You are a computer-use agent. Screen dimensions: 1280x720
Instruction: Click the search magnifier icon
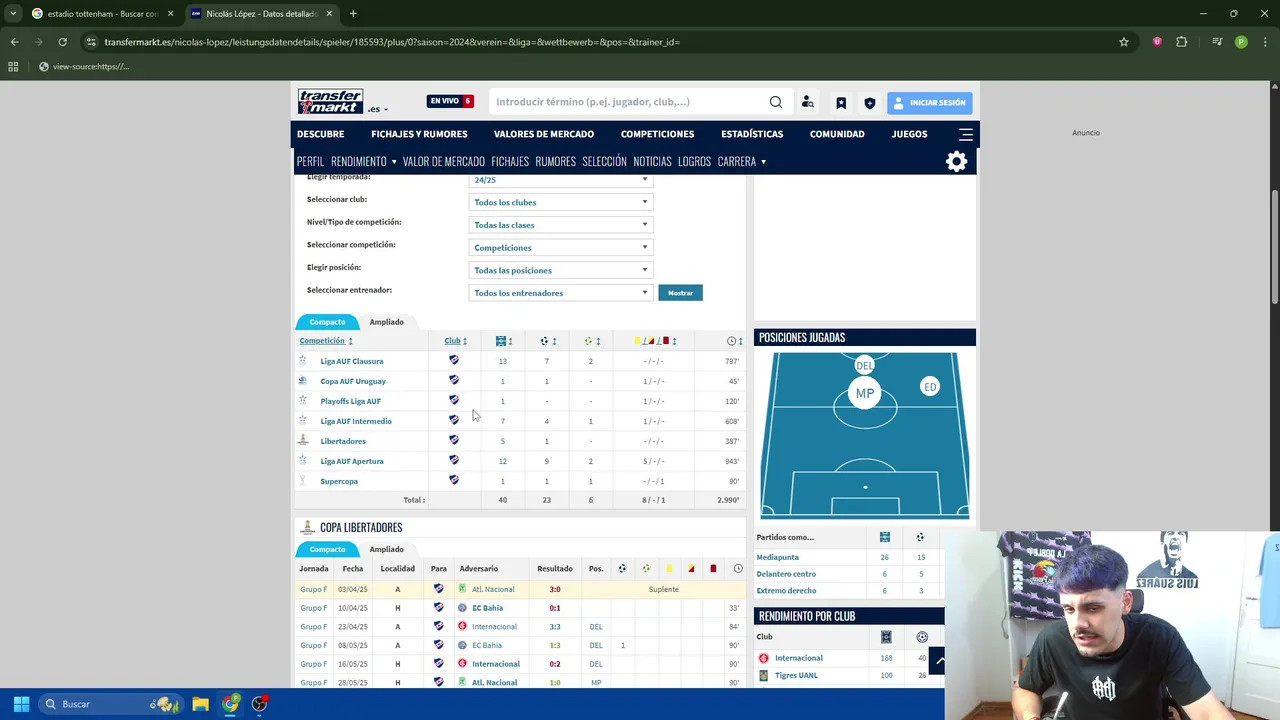776,102
